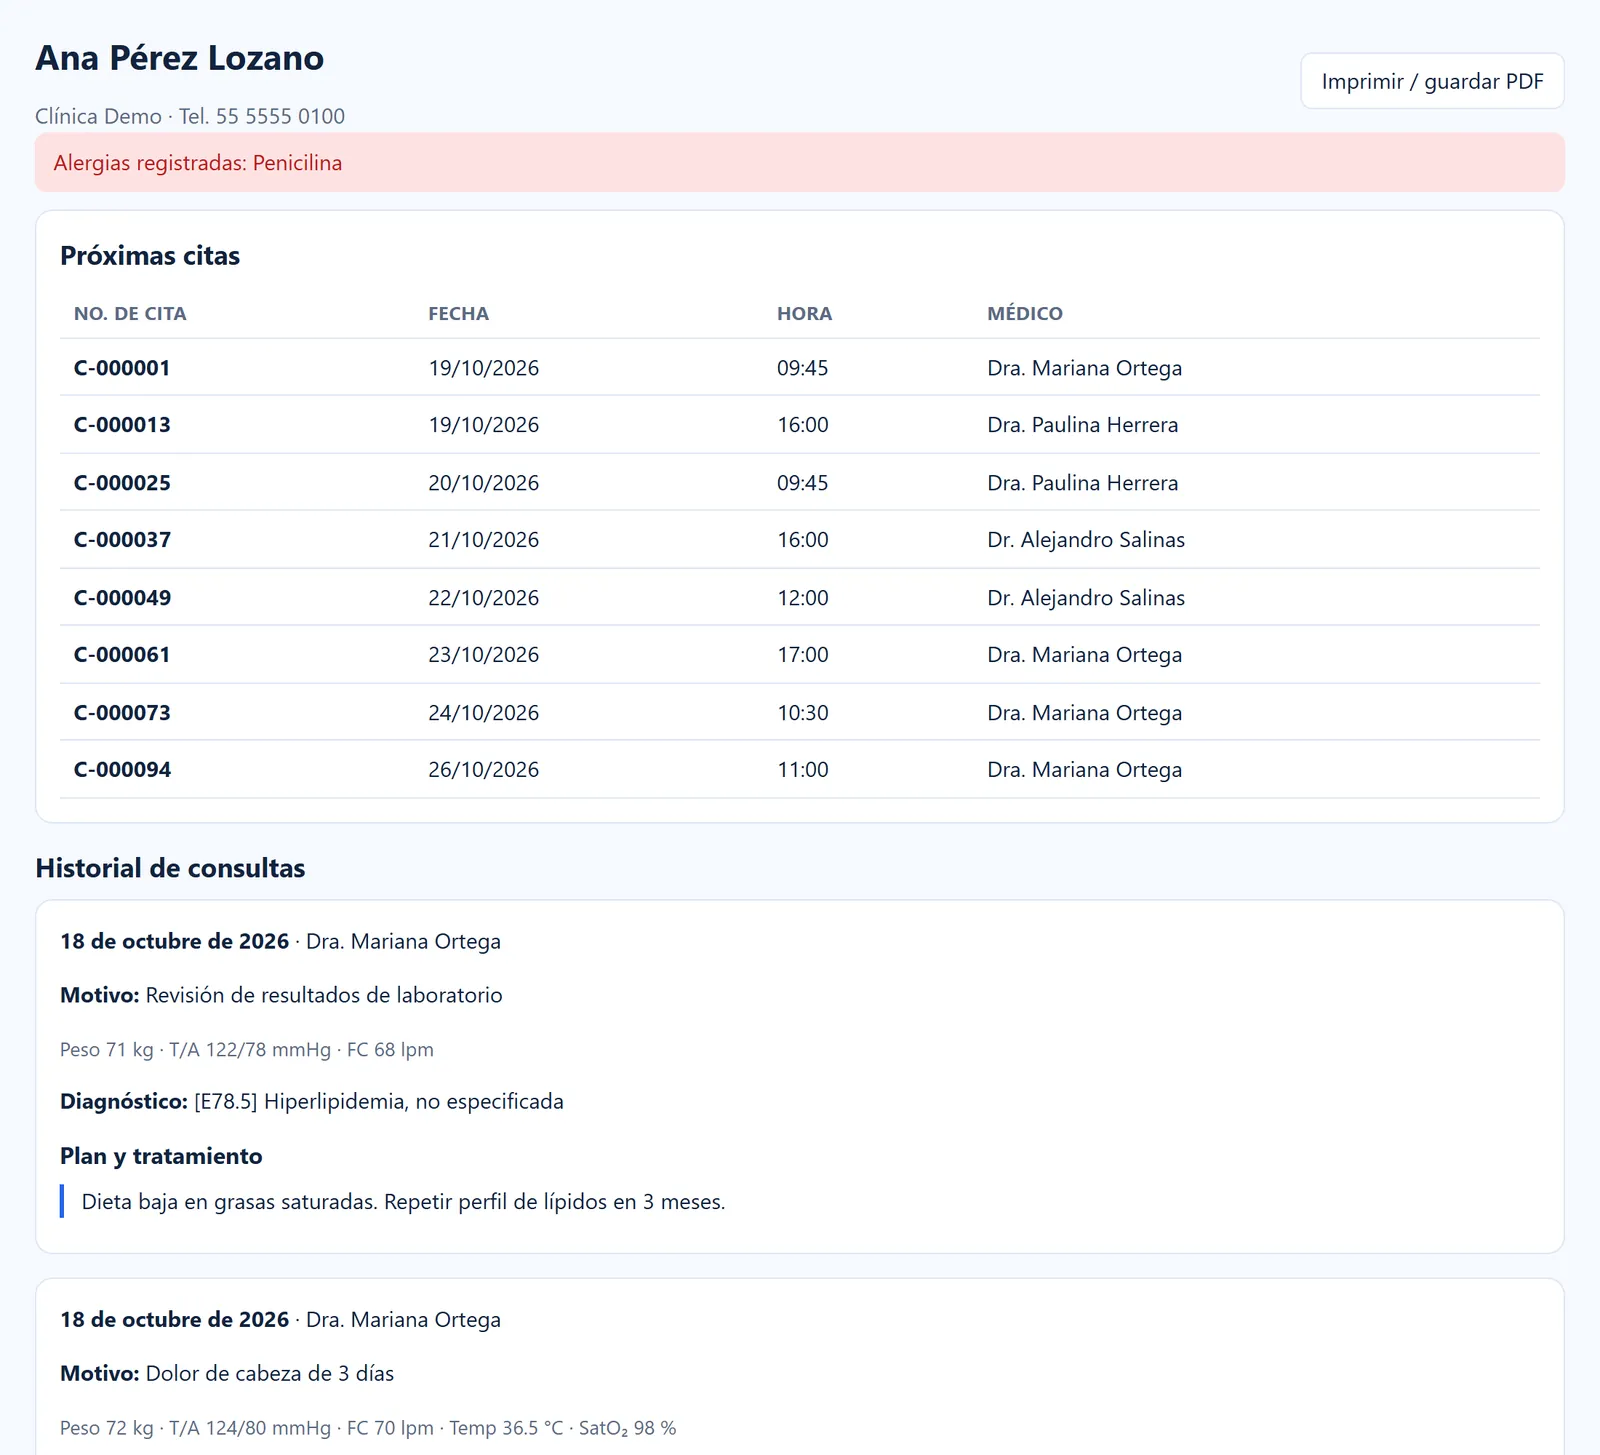Viewport: 1600px width, 1455px height.
Task: Click the date 26/10/2026 in the appointments table
Action: point(484,770)
